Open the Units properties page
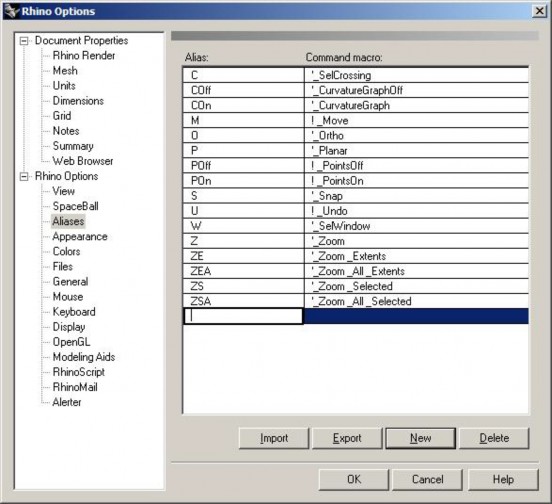 click(x=64, y=86)
